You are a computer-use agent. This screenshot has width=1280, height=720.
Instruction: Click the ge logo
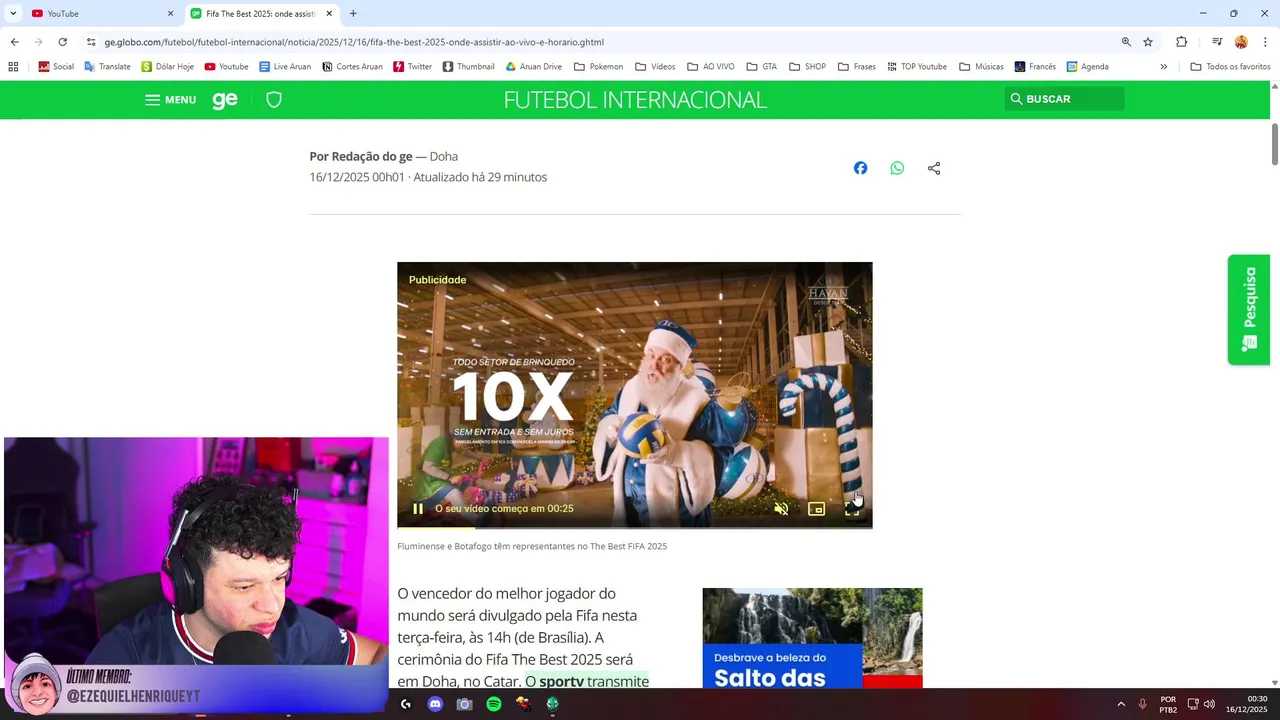(x=225, y=99)
